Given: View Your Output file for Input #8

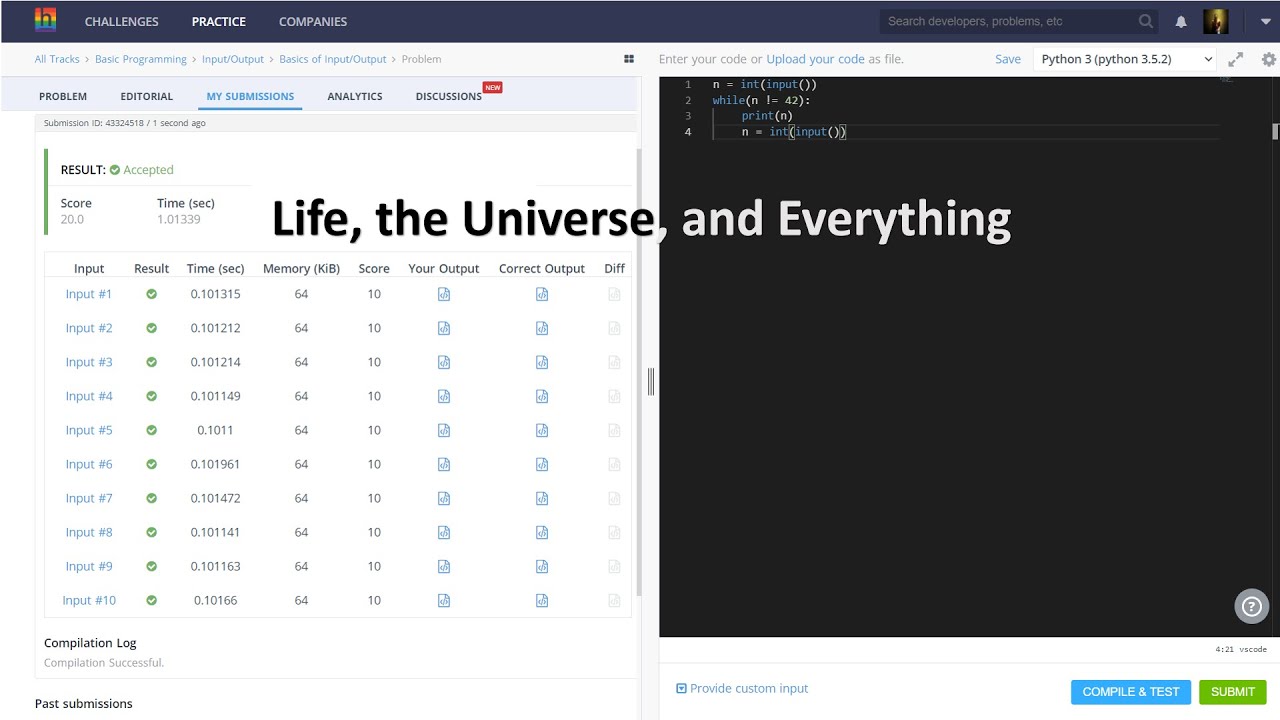Looking at the screenshot, I should (444, 532).
